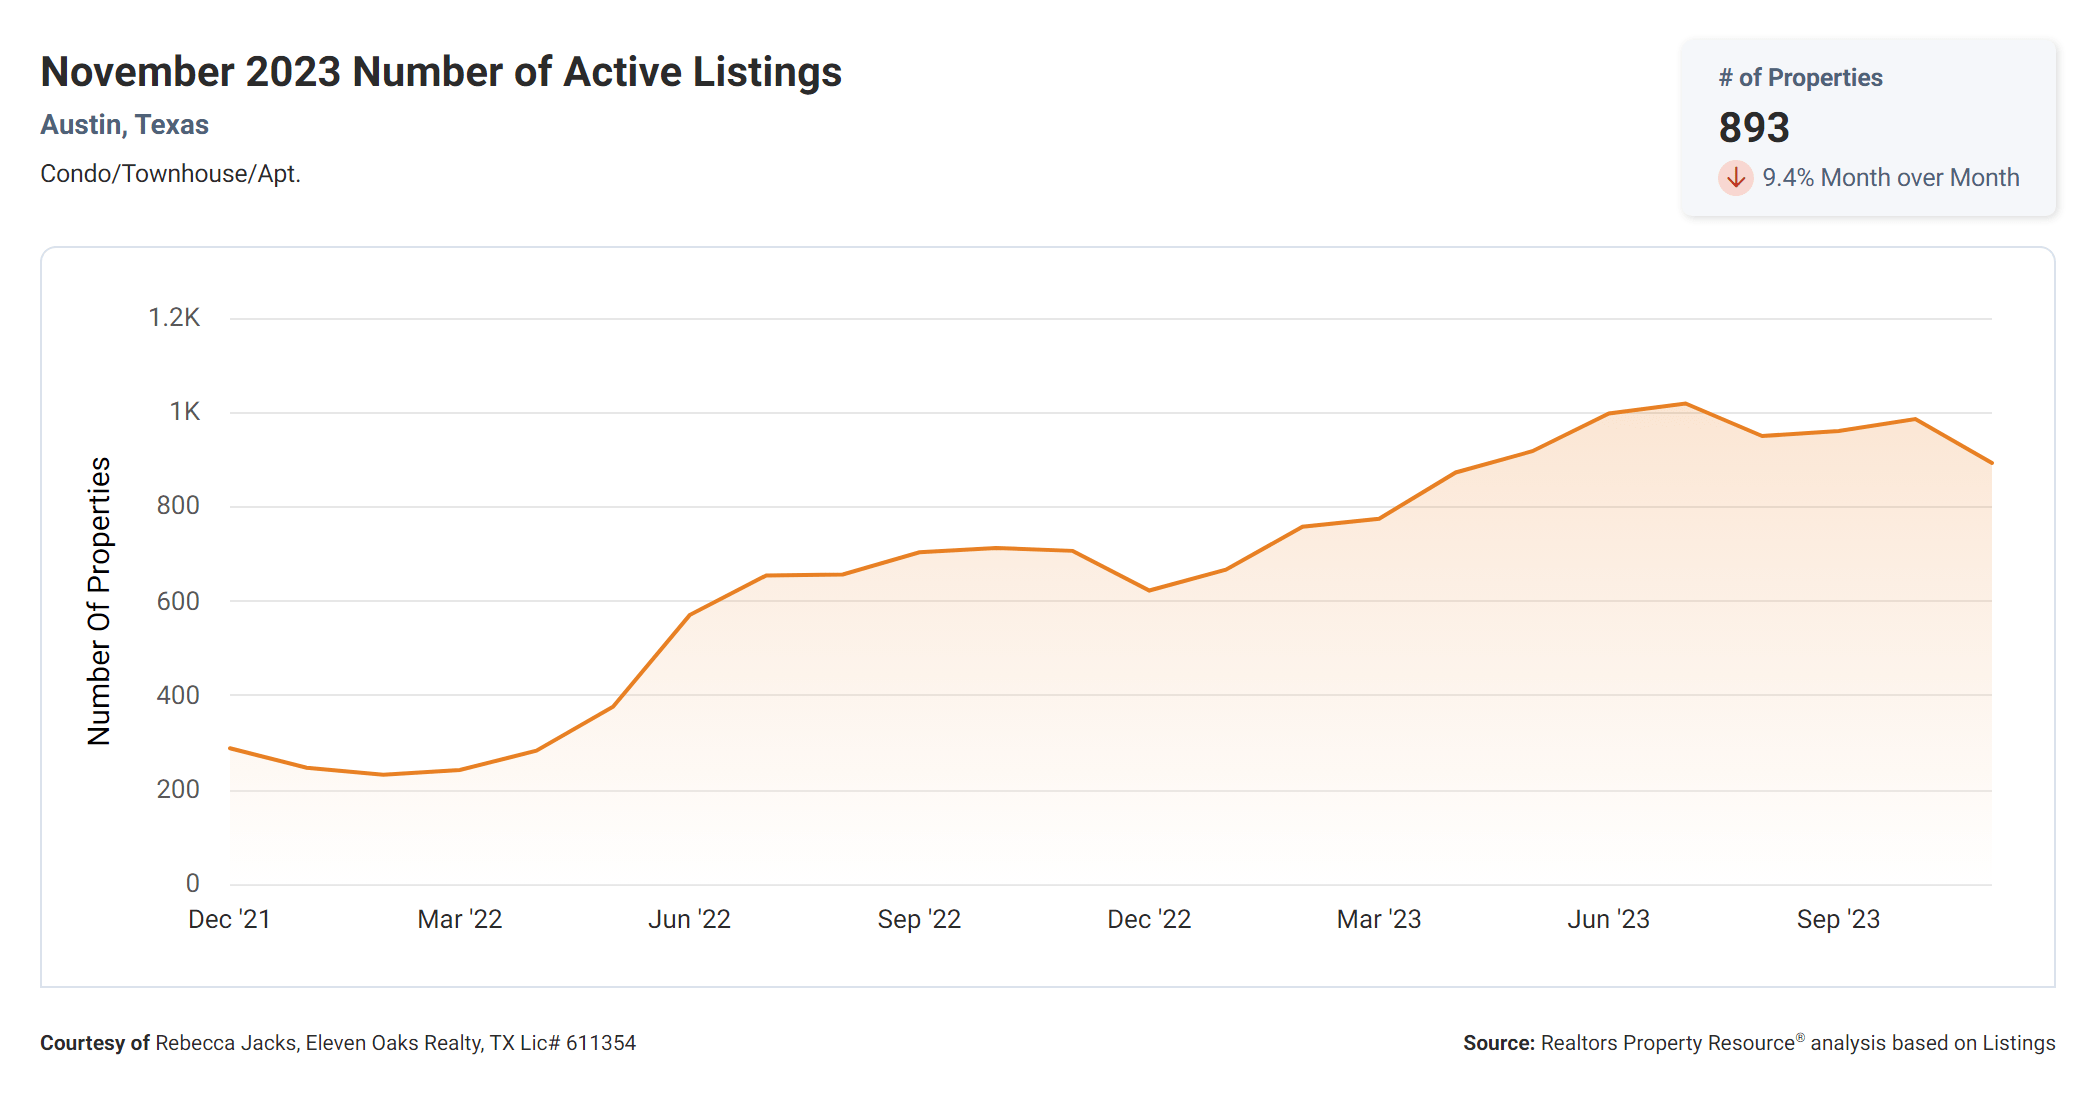The height and width of the screenshot is (1100, 2096).
Task: Click the 200 y-axis label
Action: 178,789
